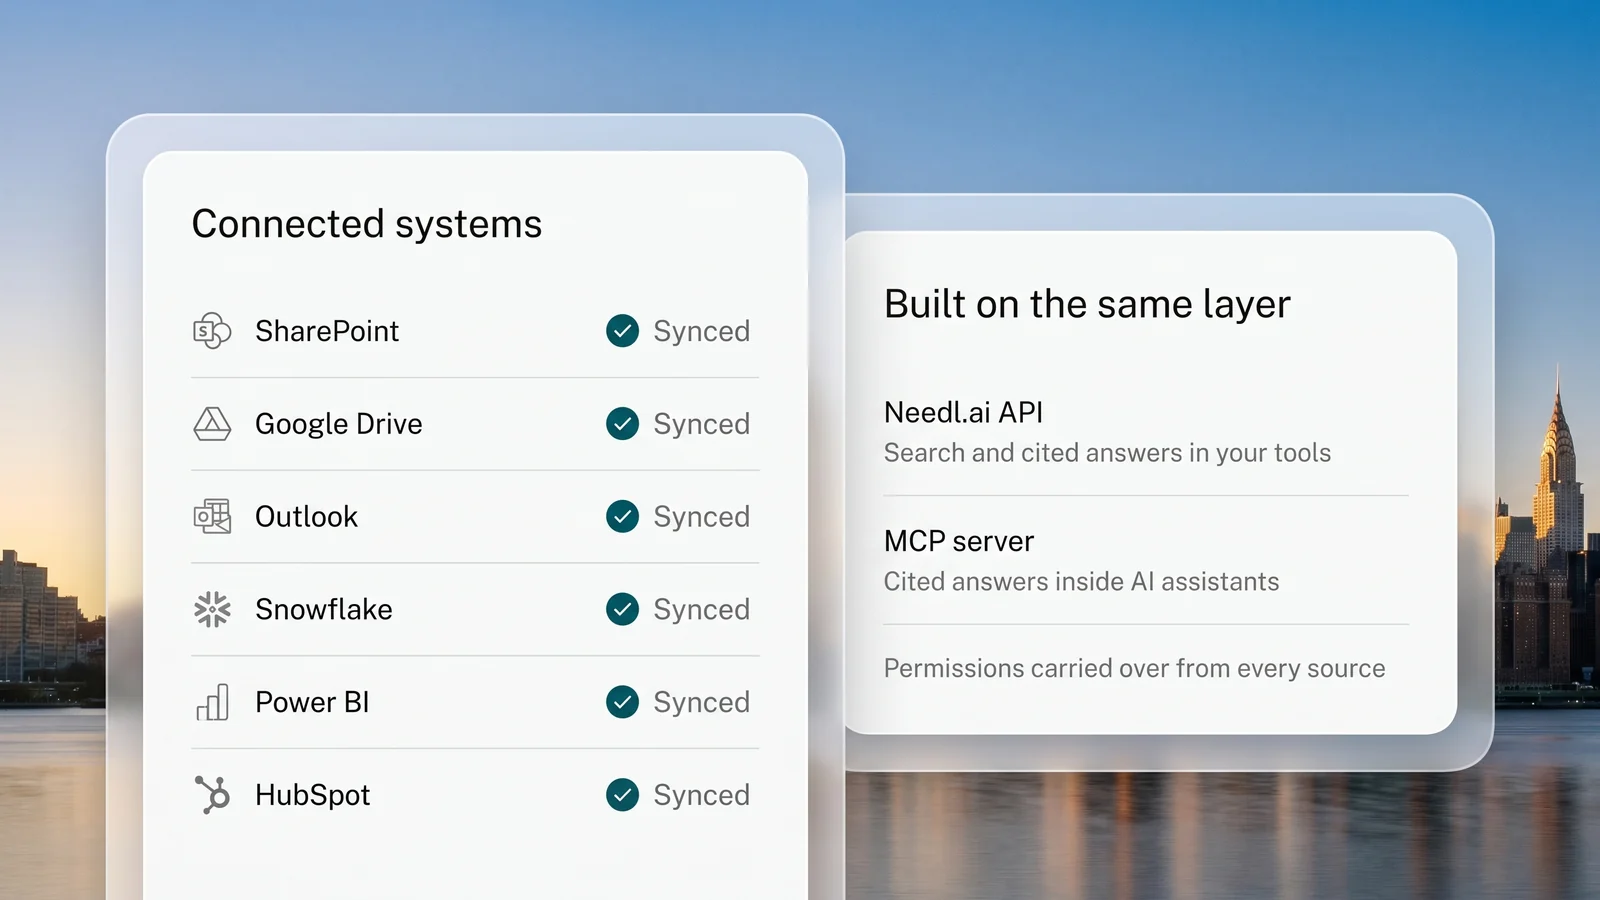Click the SharePoint logo icon
Screen dimensions: 1600x900
pos(212,331)
